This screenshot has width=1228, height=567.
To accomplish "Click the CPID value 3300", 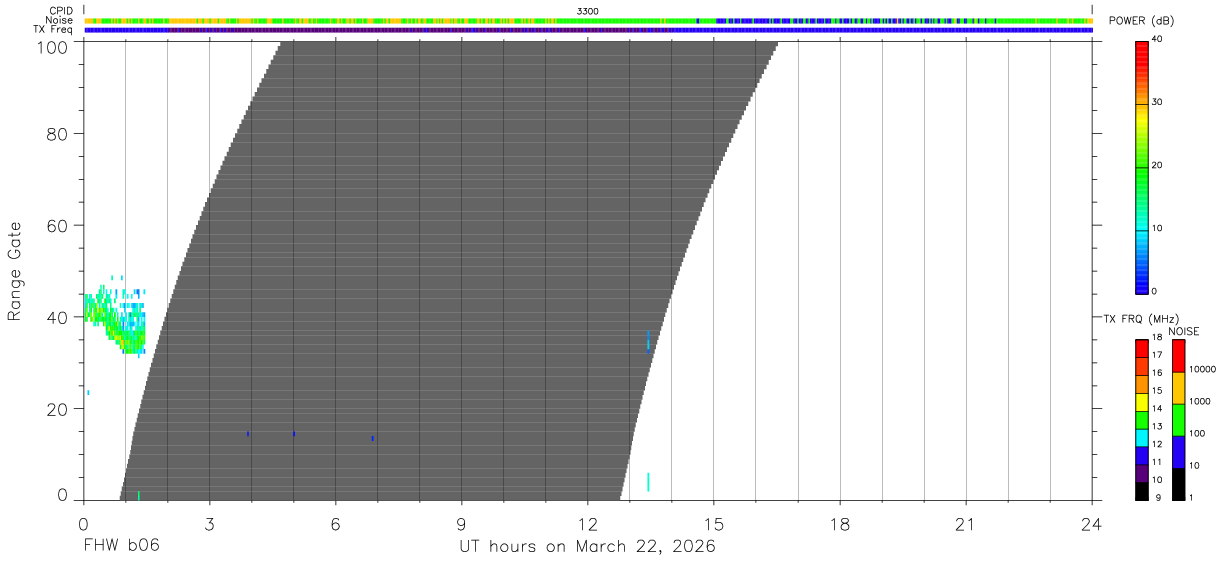I will pos(587,11).
